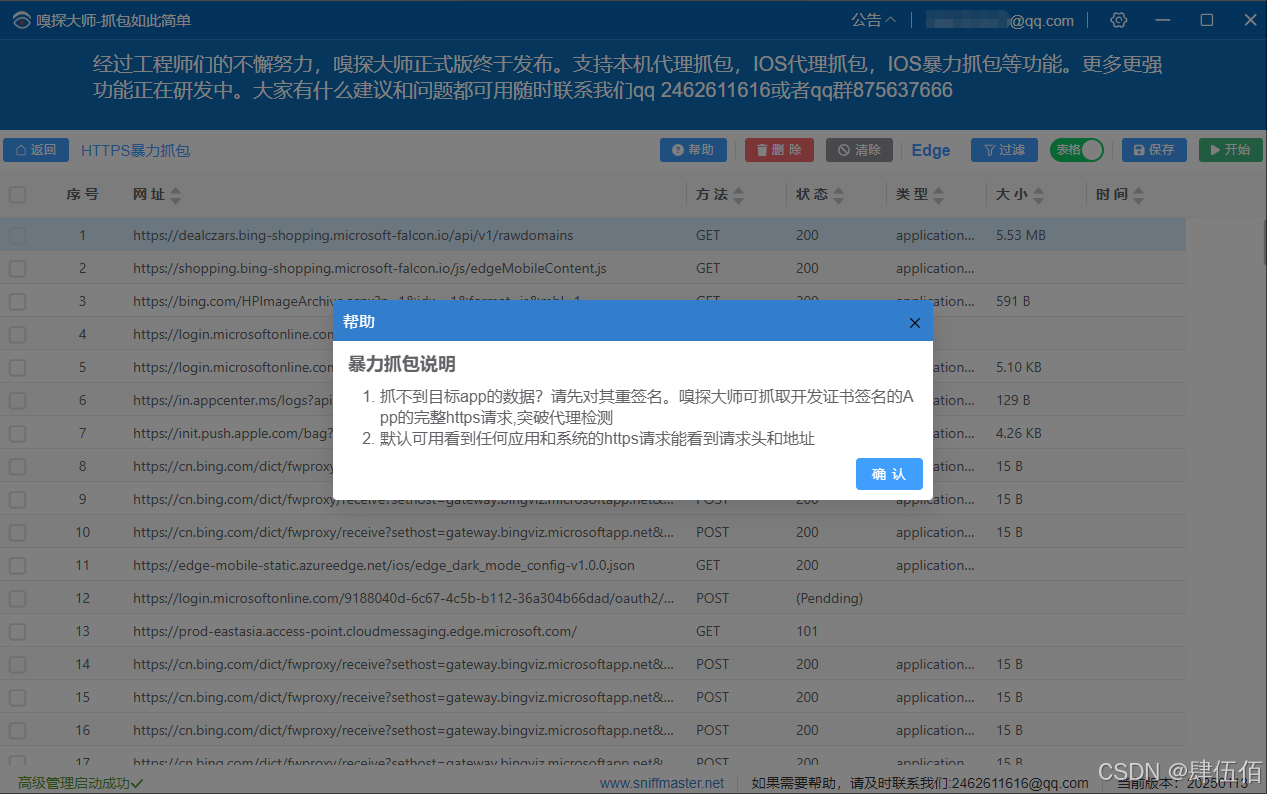Click POST method in row 14

(713, 665)
